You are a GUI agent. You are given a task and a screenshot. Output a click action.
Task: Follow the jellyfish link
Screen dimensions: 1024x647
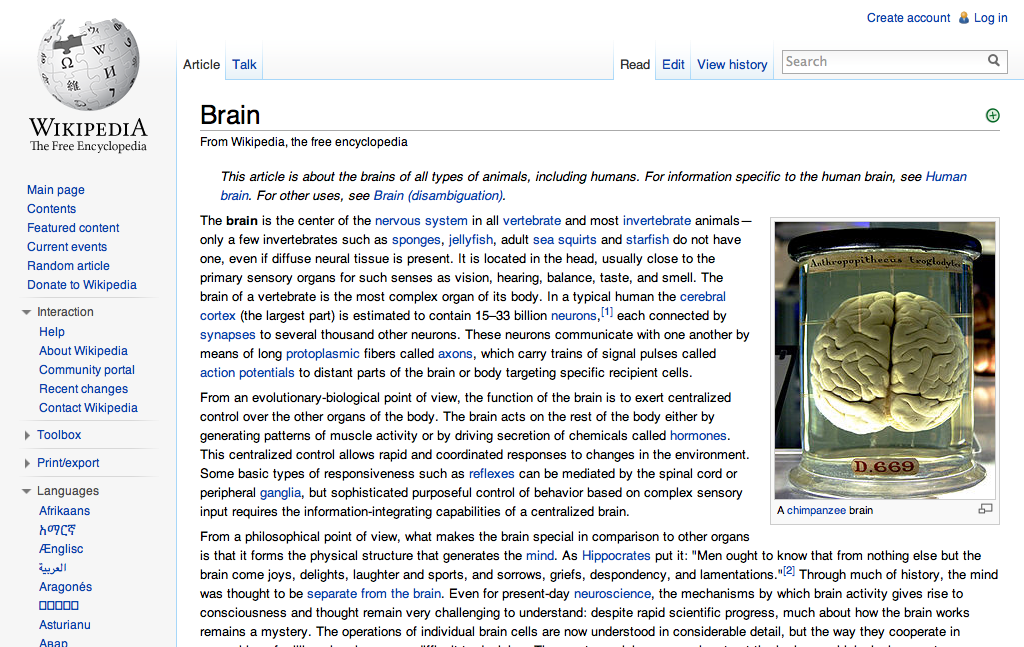point(471,240)
